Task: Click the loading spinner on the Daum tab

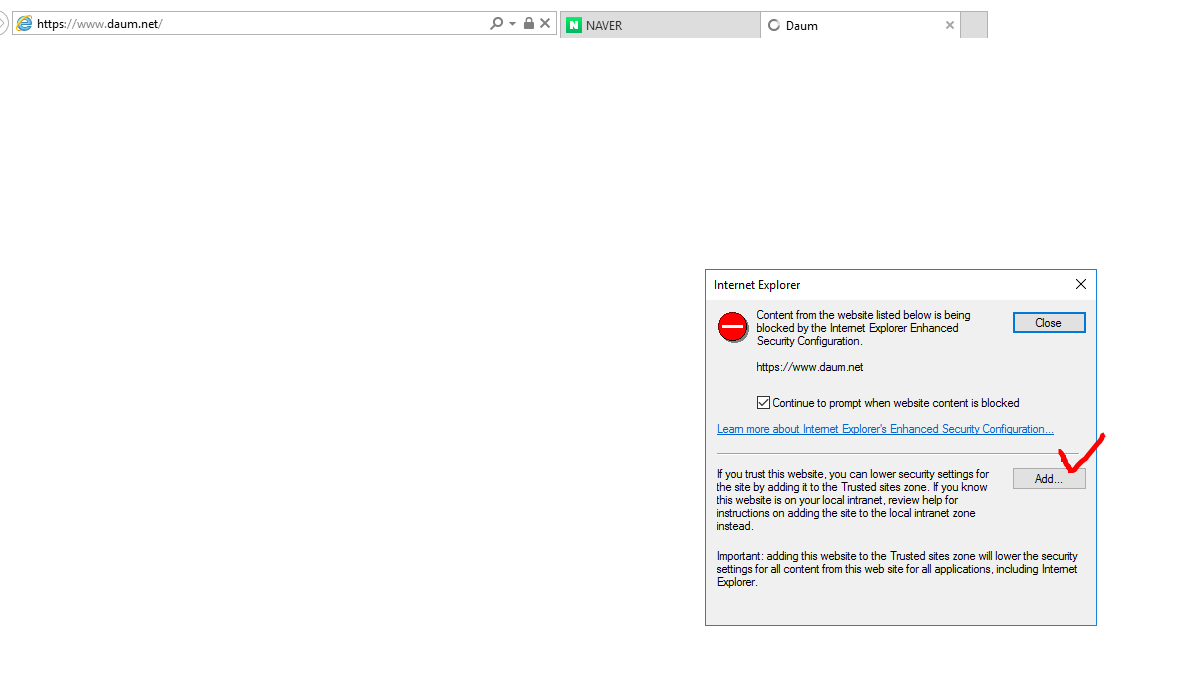Action: [773, 25]
